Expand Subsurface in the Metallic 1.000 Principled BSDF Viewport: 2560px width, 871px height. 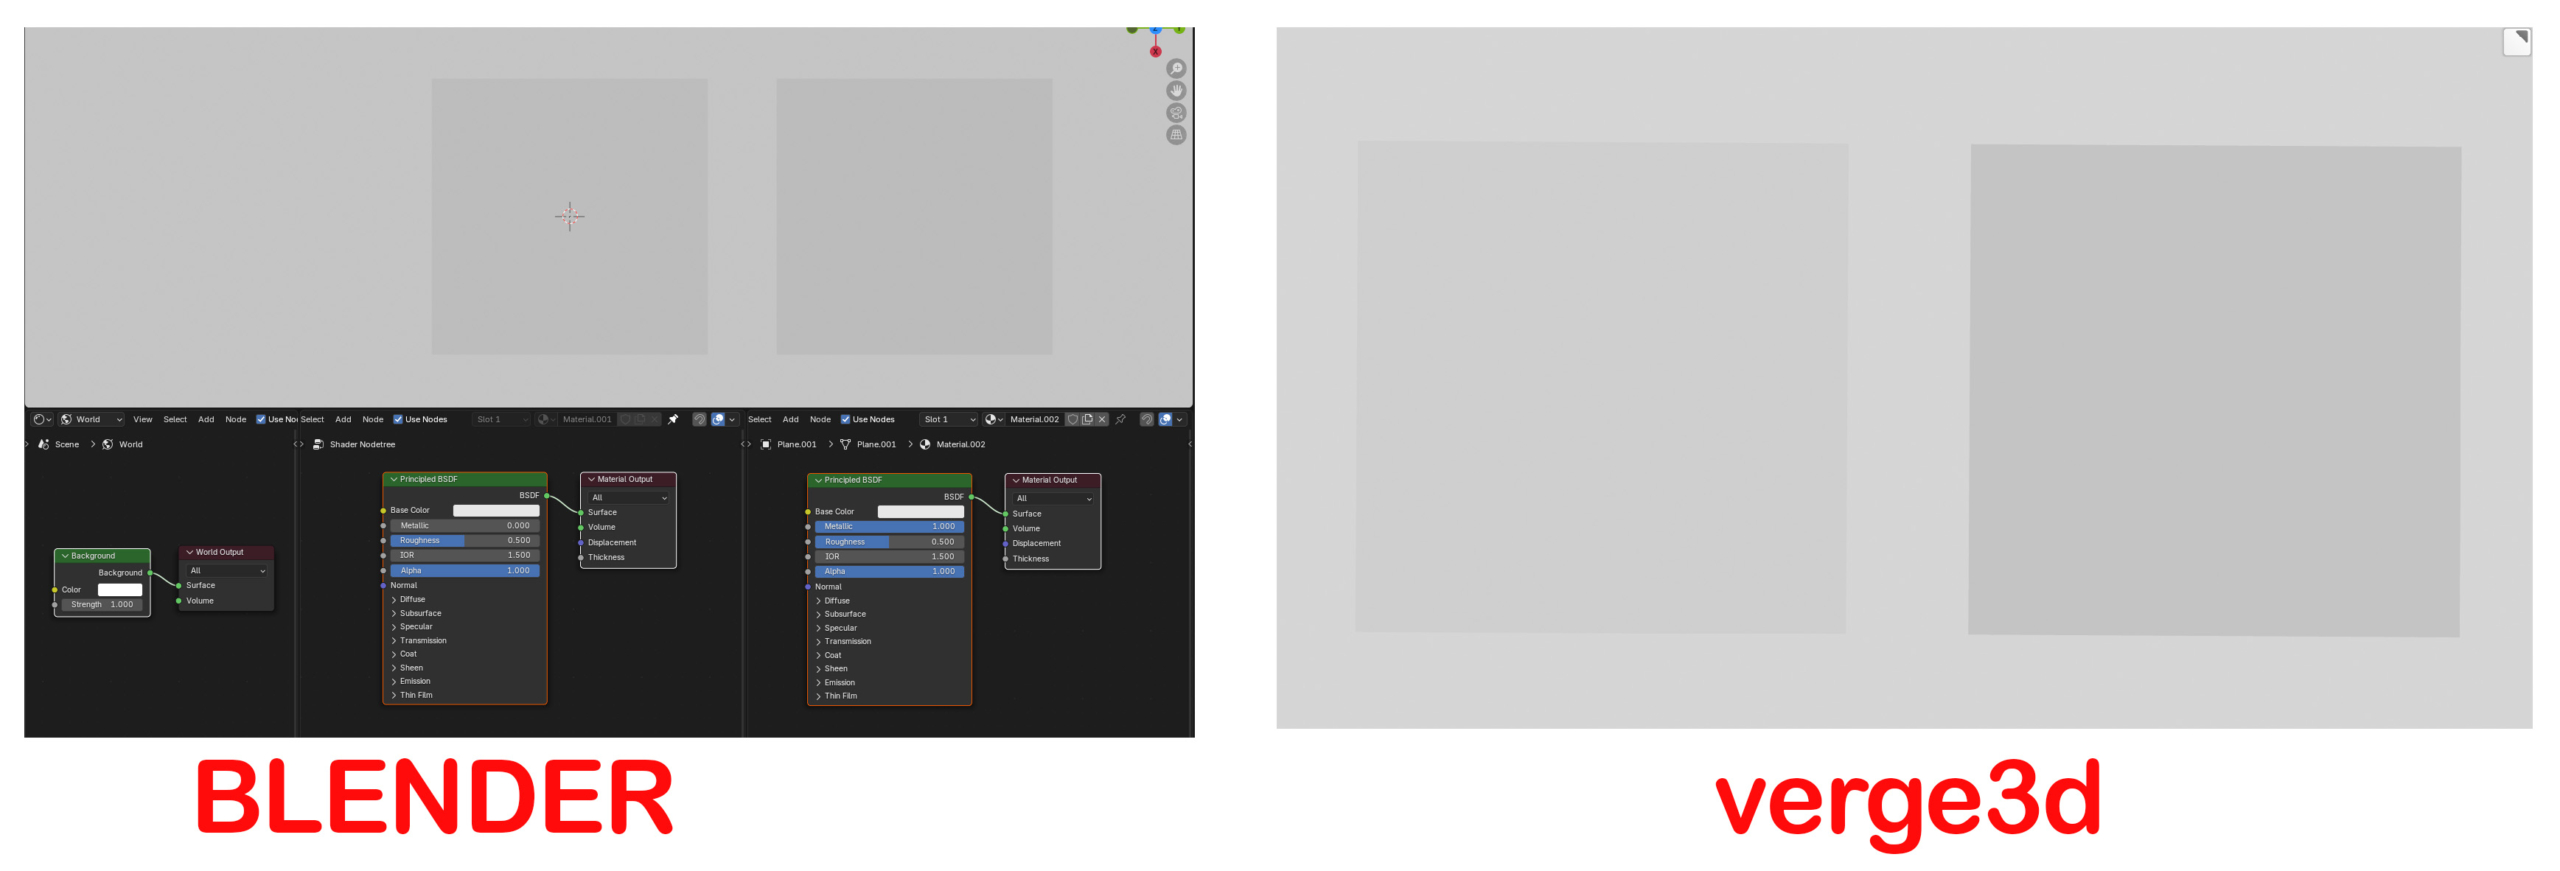pos(818,614)
